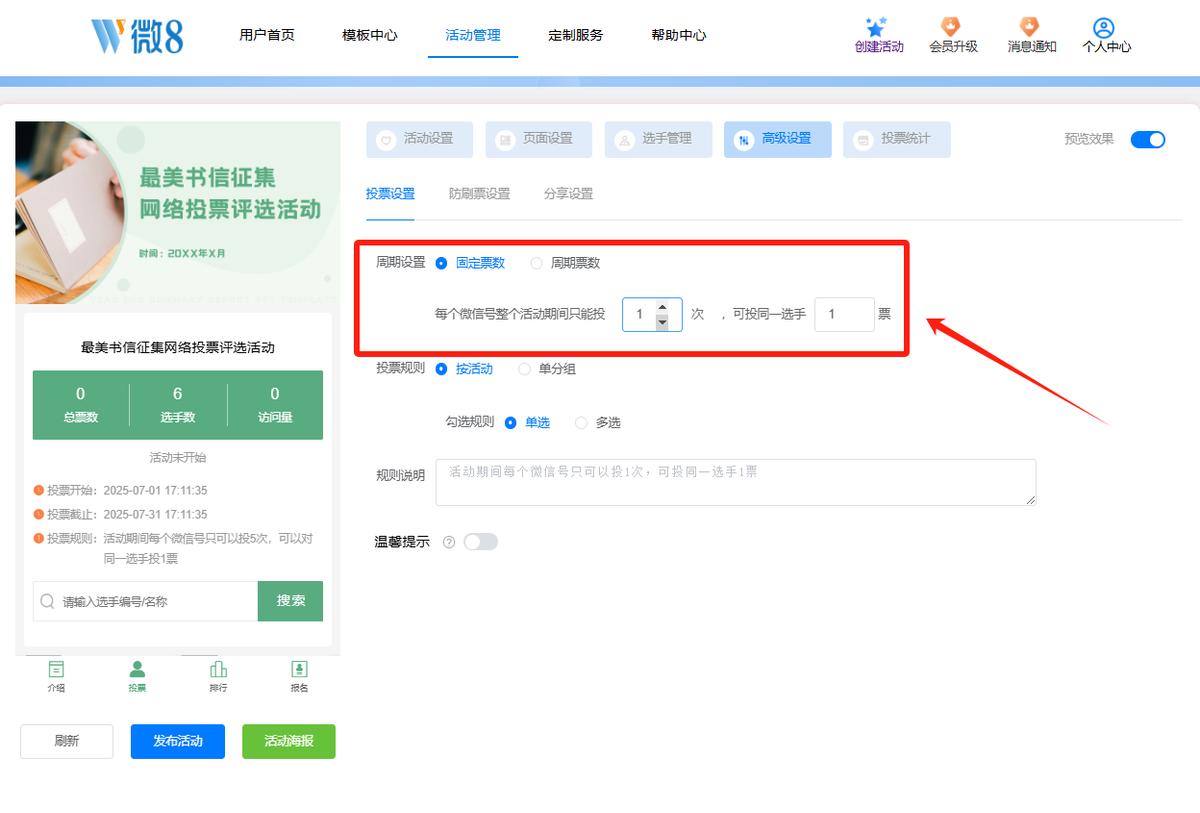Open the 消息通知 icon
The image size is (1200, 813).
point(1030,27)
